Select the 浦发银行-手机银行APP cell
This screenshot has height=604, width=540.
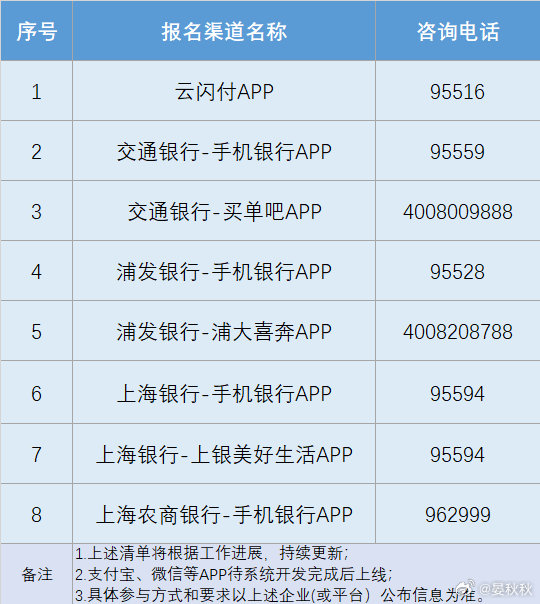point(224,272)
